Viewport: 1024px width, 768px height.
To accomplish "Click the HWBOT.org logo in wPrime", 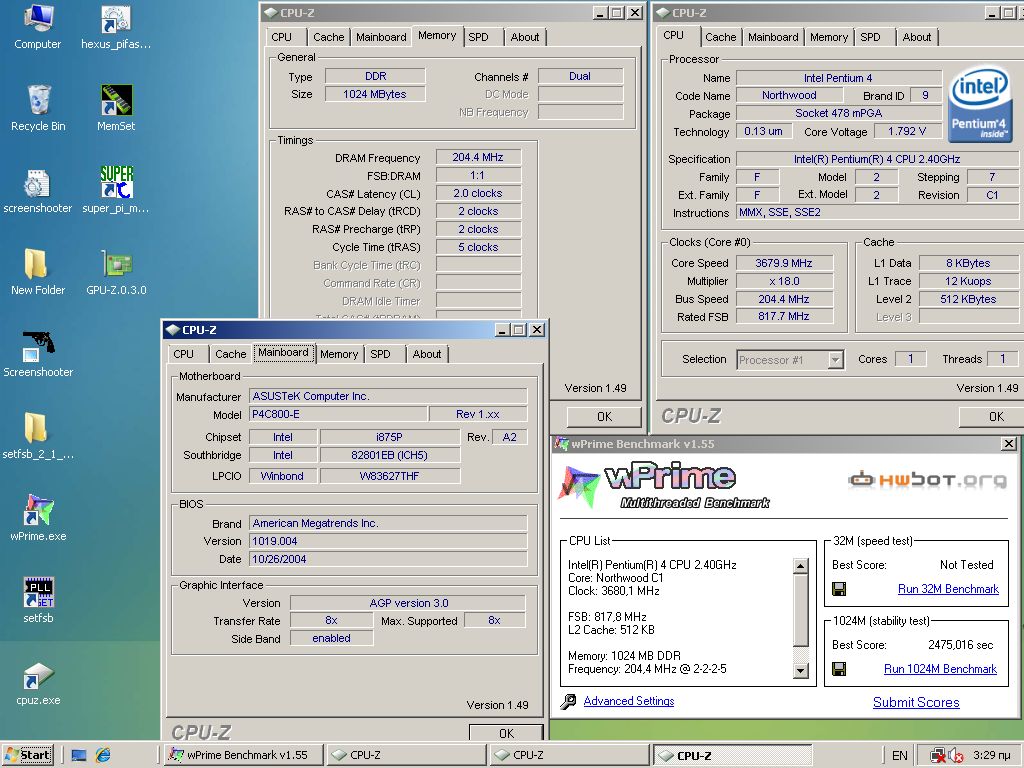I will [927, 480].
